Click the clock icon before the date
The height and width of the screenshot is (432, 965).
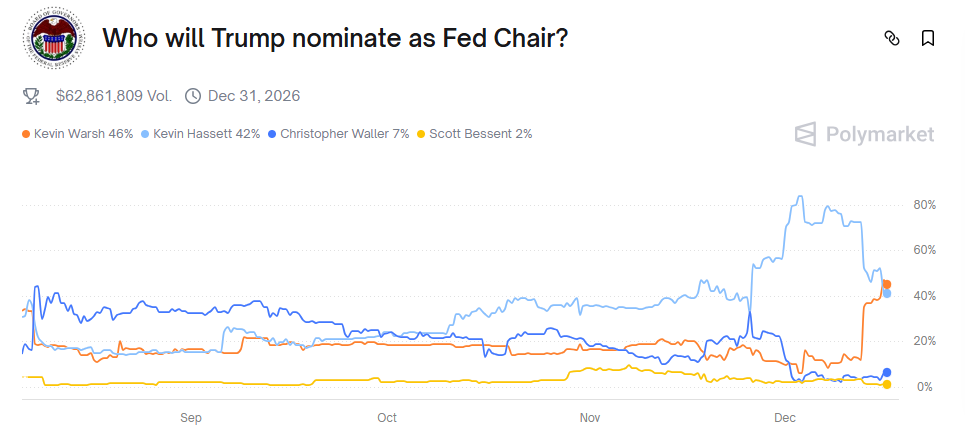(x=193, y=96)
